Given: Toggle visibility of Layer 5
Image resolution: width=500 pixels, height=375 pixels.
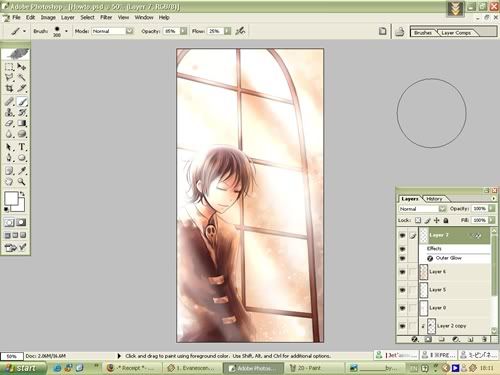Looking at the screenshot, I should coord(402,290).
